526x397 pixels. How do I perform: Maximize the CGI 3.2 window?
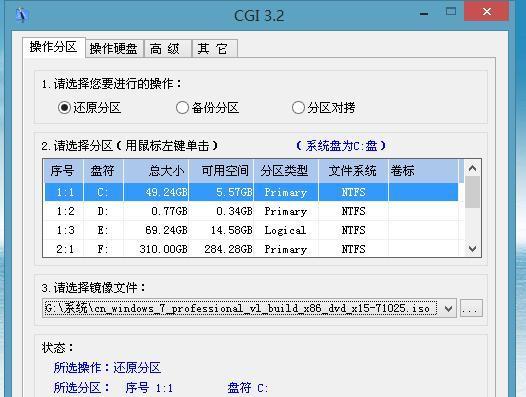pos(451,12)
